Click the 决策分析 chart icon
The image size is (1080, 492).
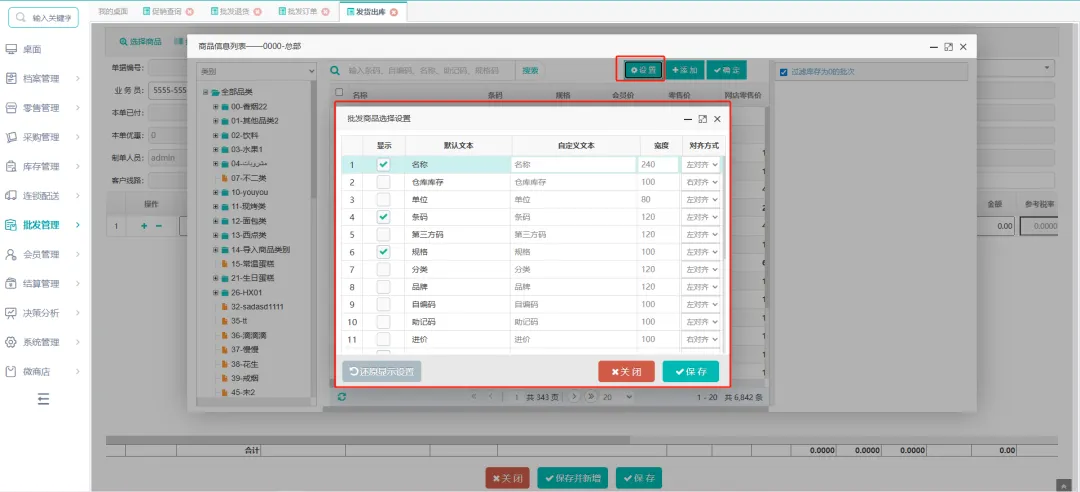pyautogui.click(x=11, y=313)
